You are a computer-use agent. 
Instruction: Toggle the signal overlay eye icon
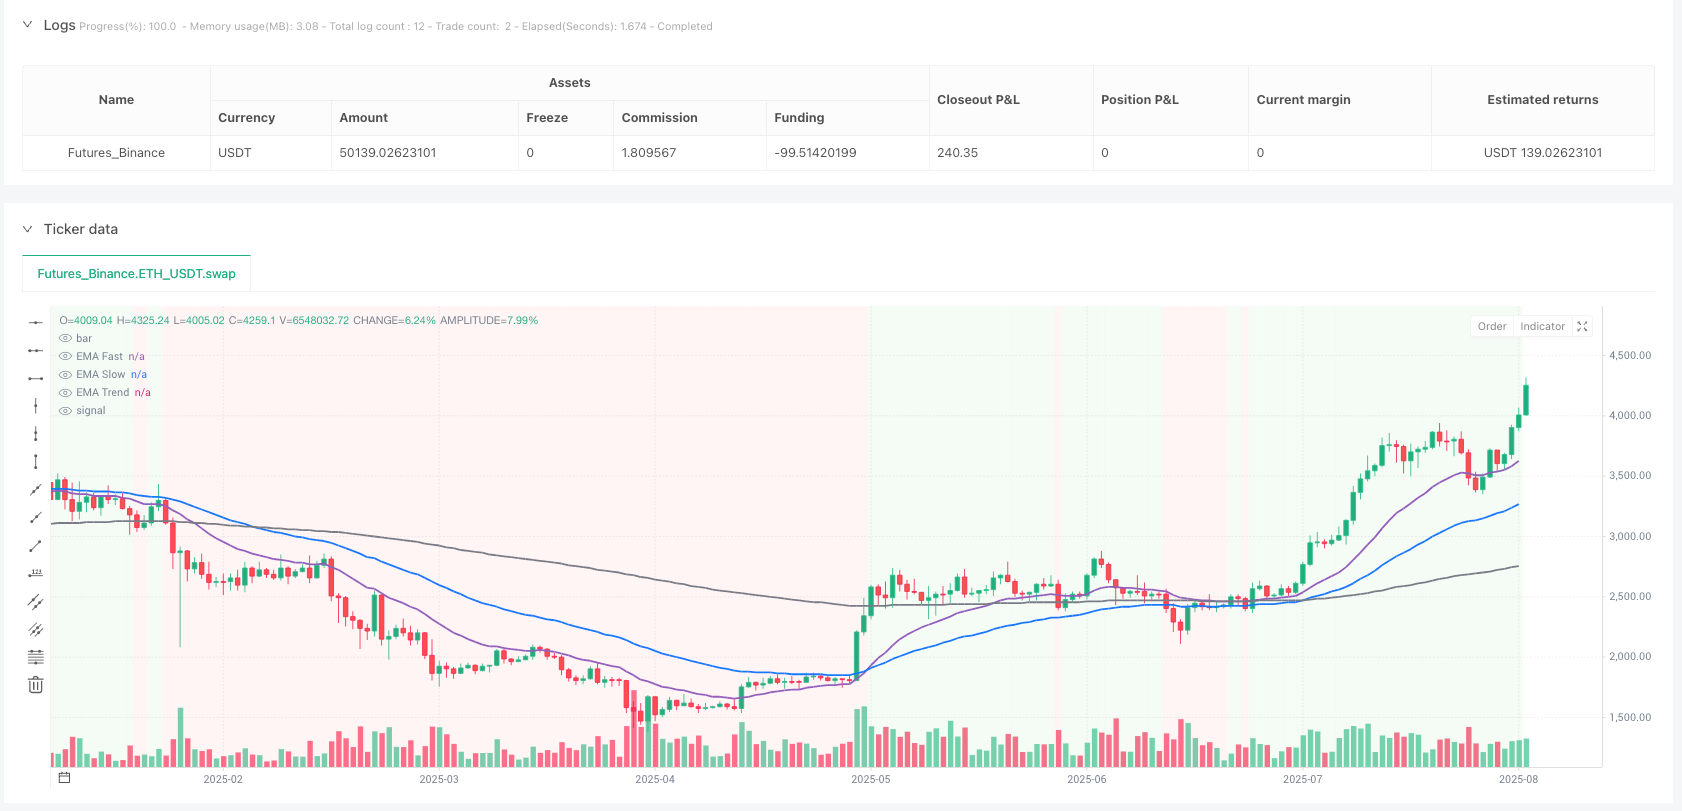(x=65, y=410)
